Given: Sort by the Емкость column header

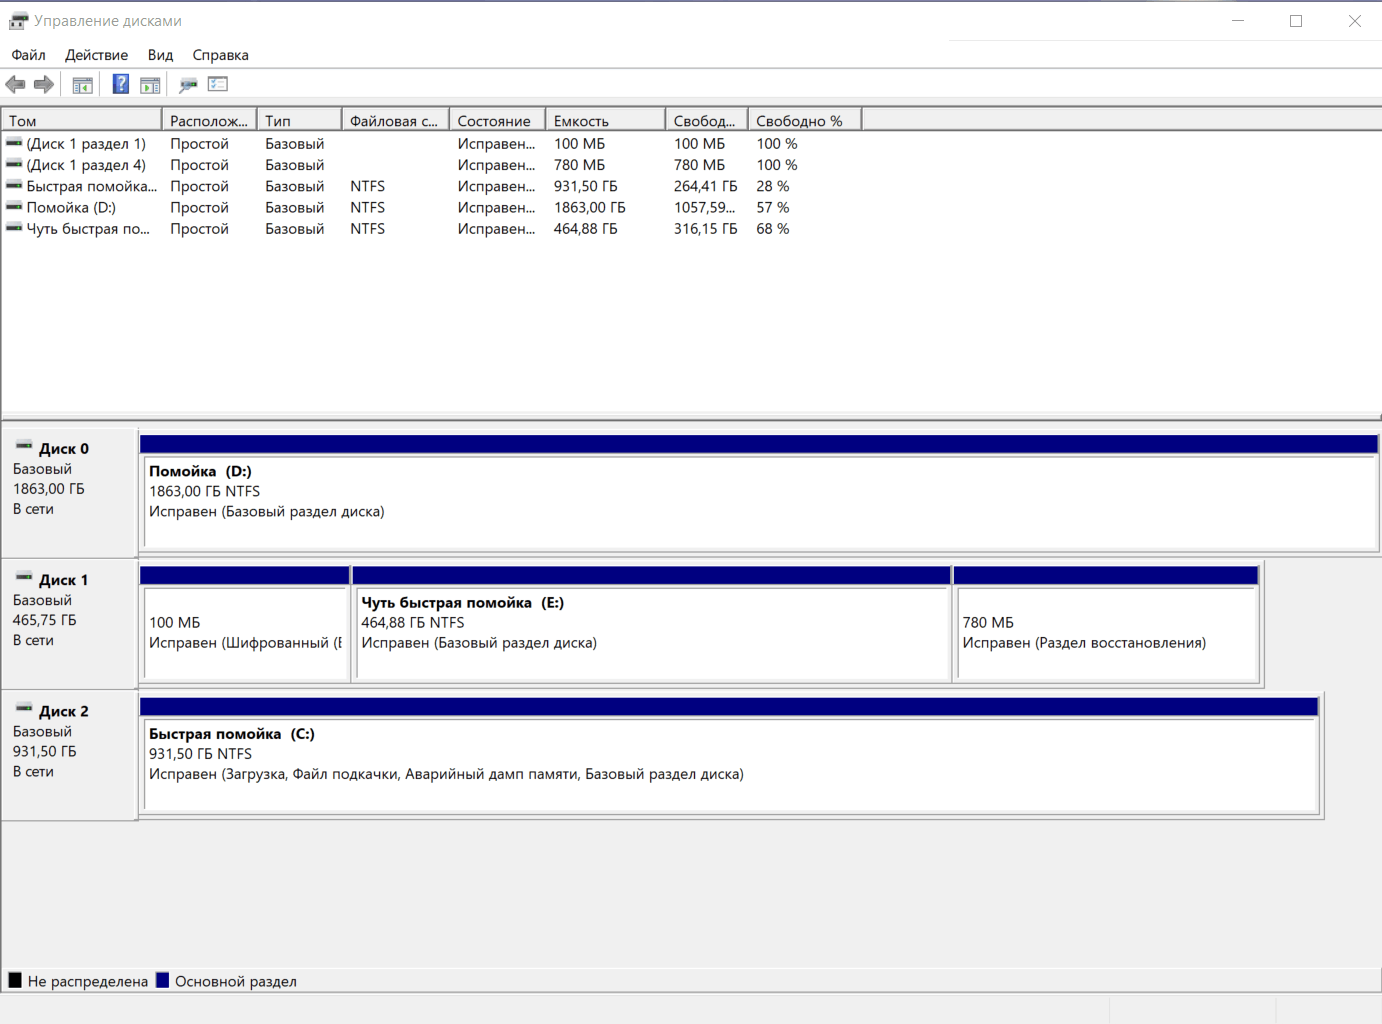Looking at the screenshot, I should [605, 121].
